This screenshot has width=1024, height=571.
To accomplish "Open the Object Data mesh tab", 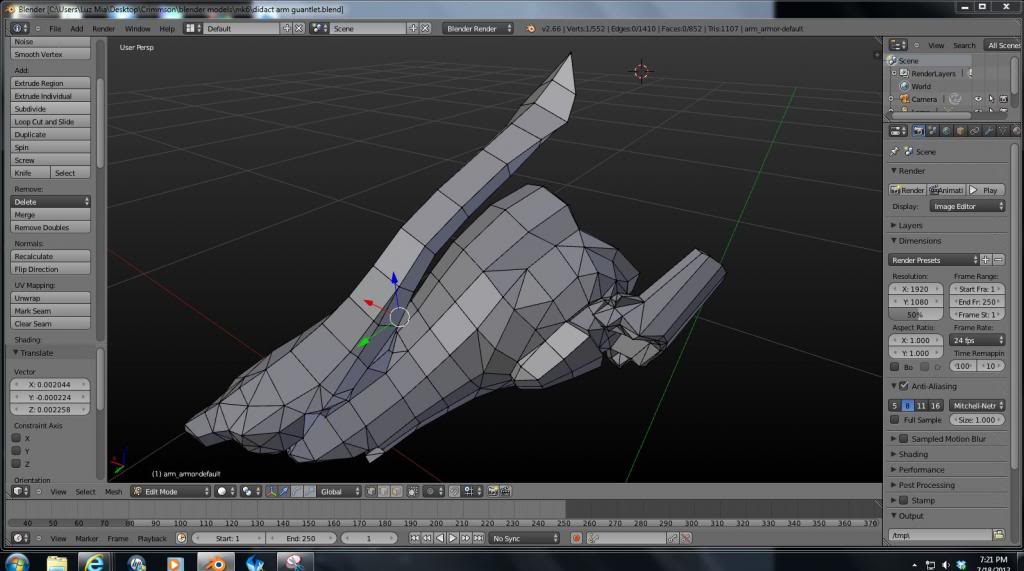I will [1003, 131].
